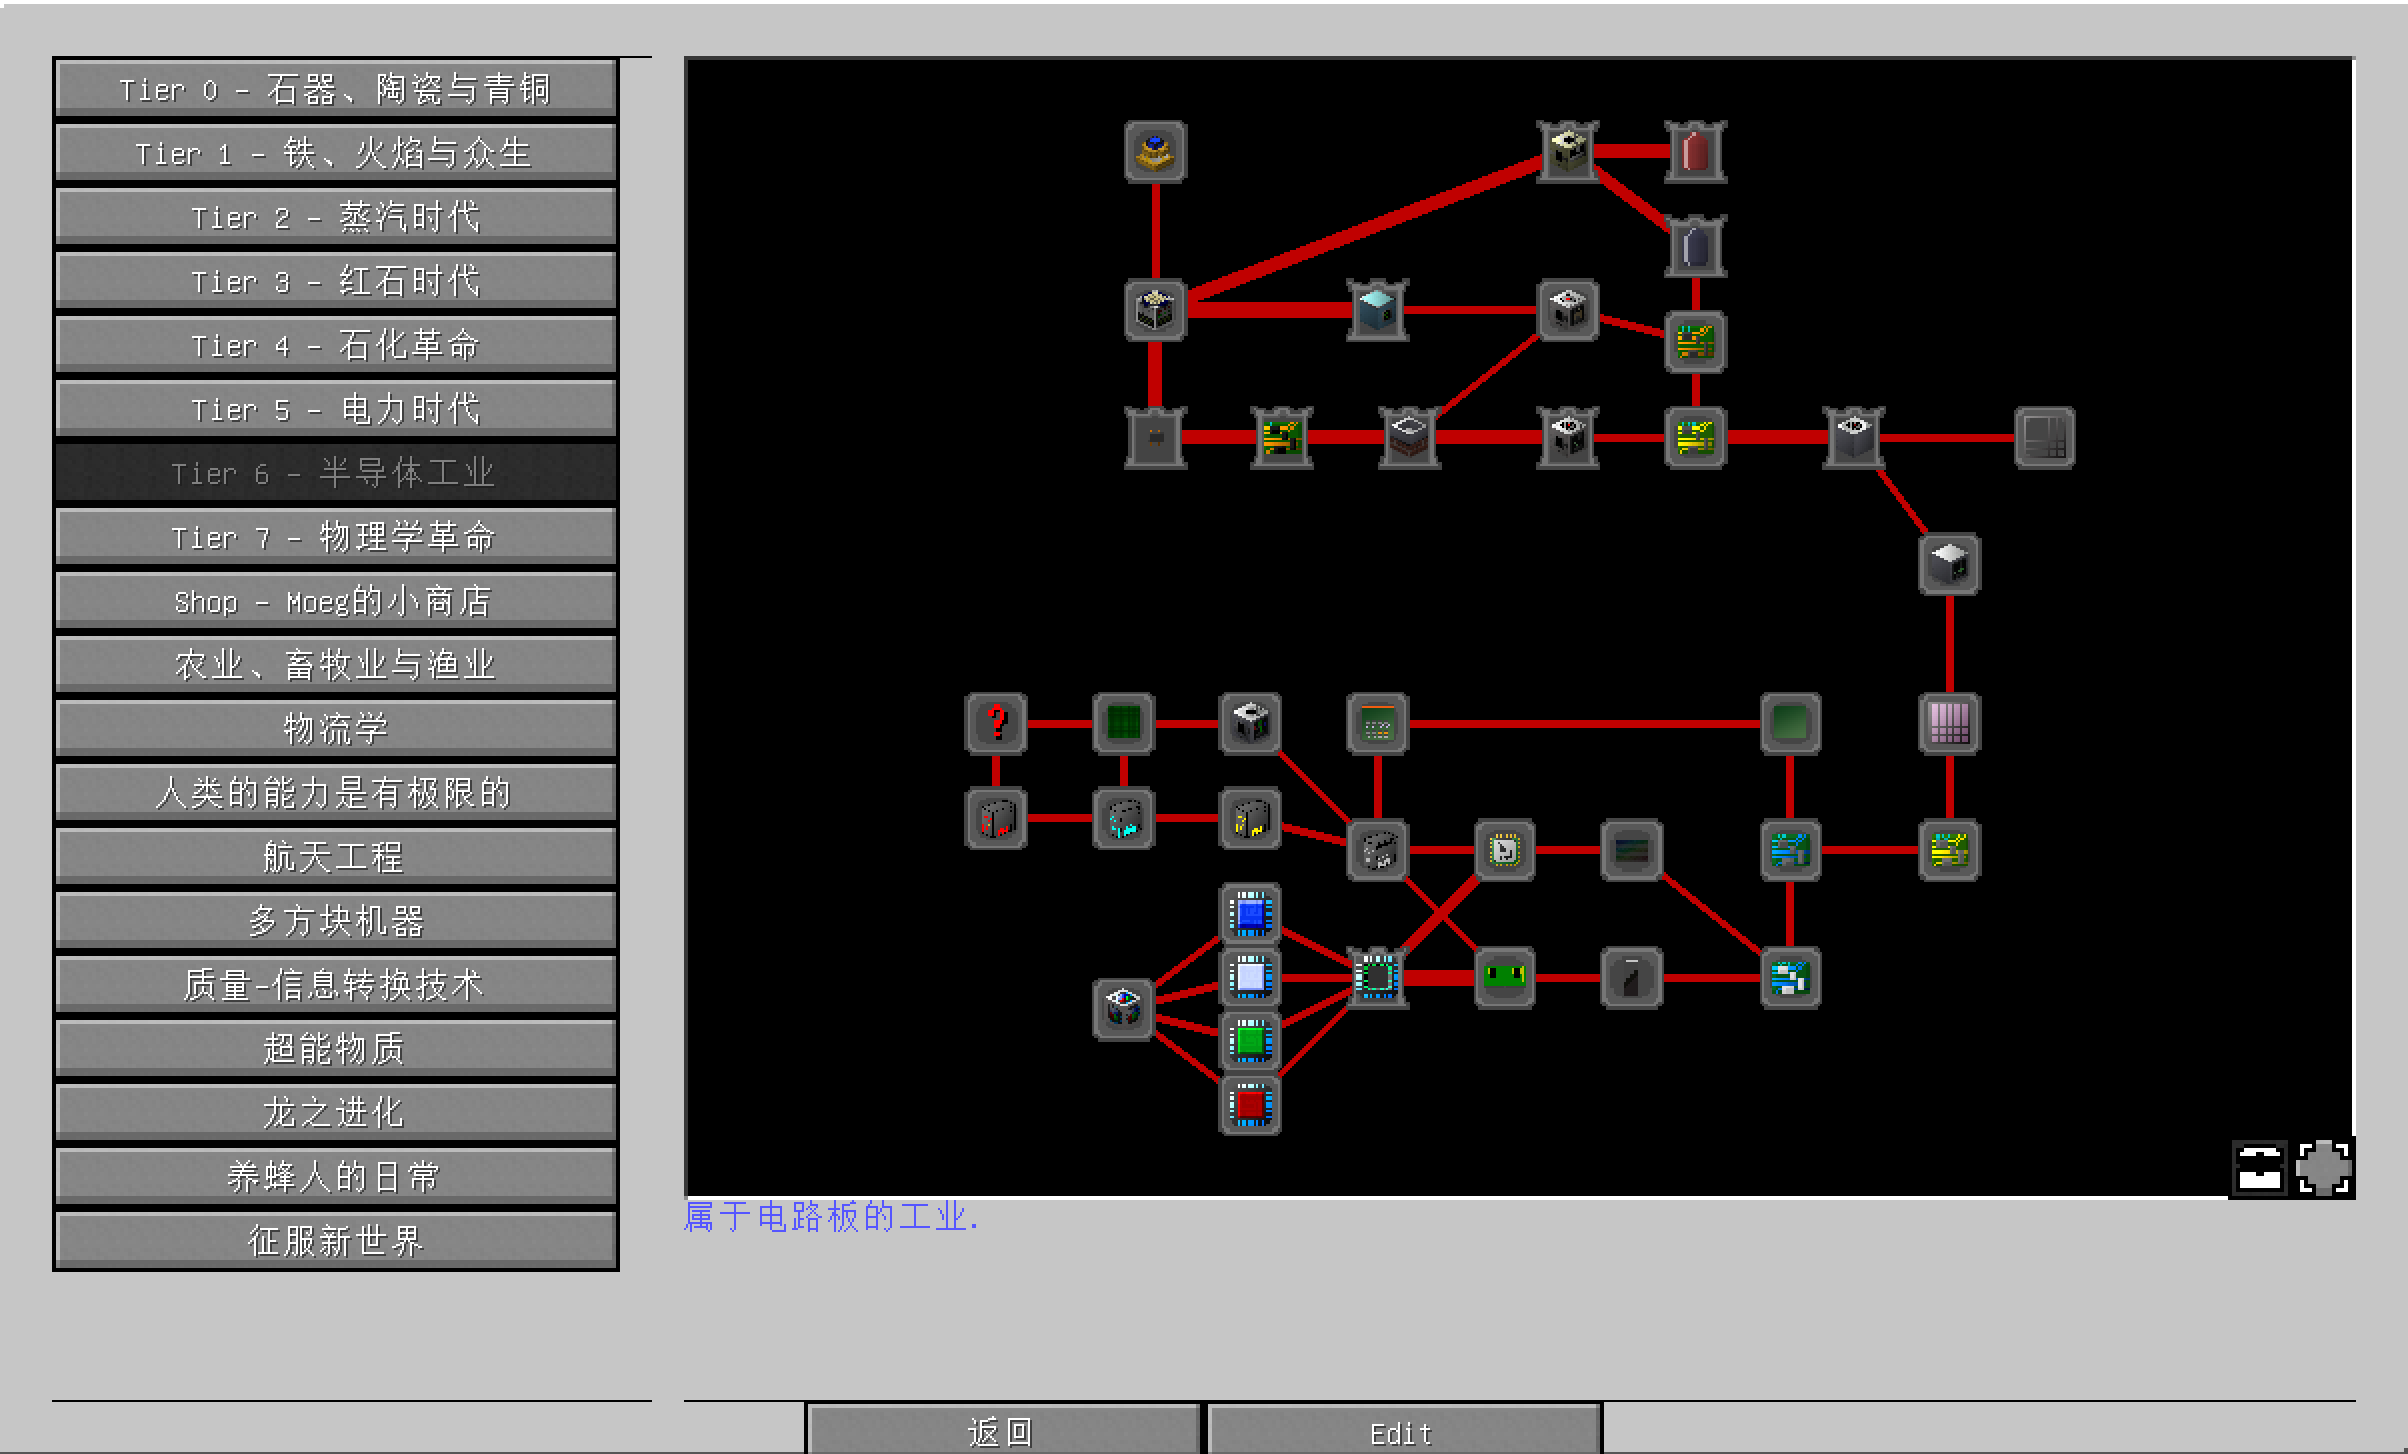Select the green RAM stick quest icon
Viewport: 2408px width, 1454px height.
point(1505,977)
